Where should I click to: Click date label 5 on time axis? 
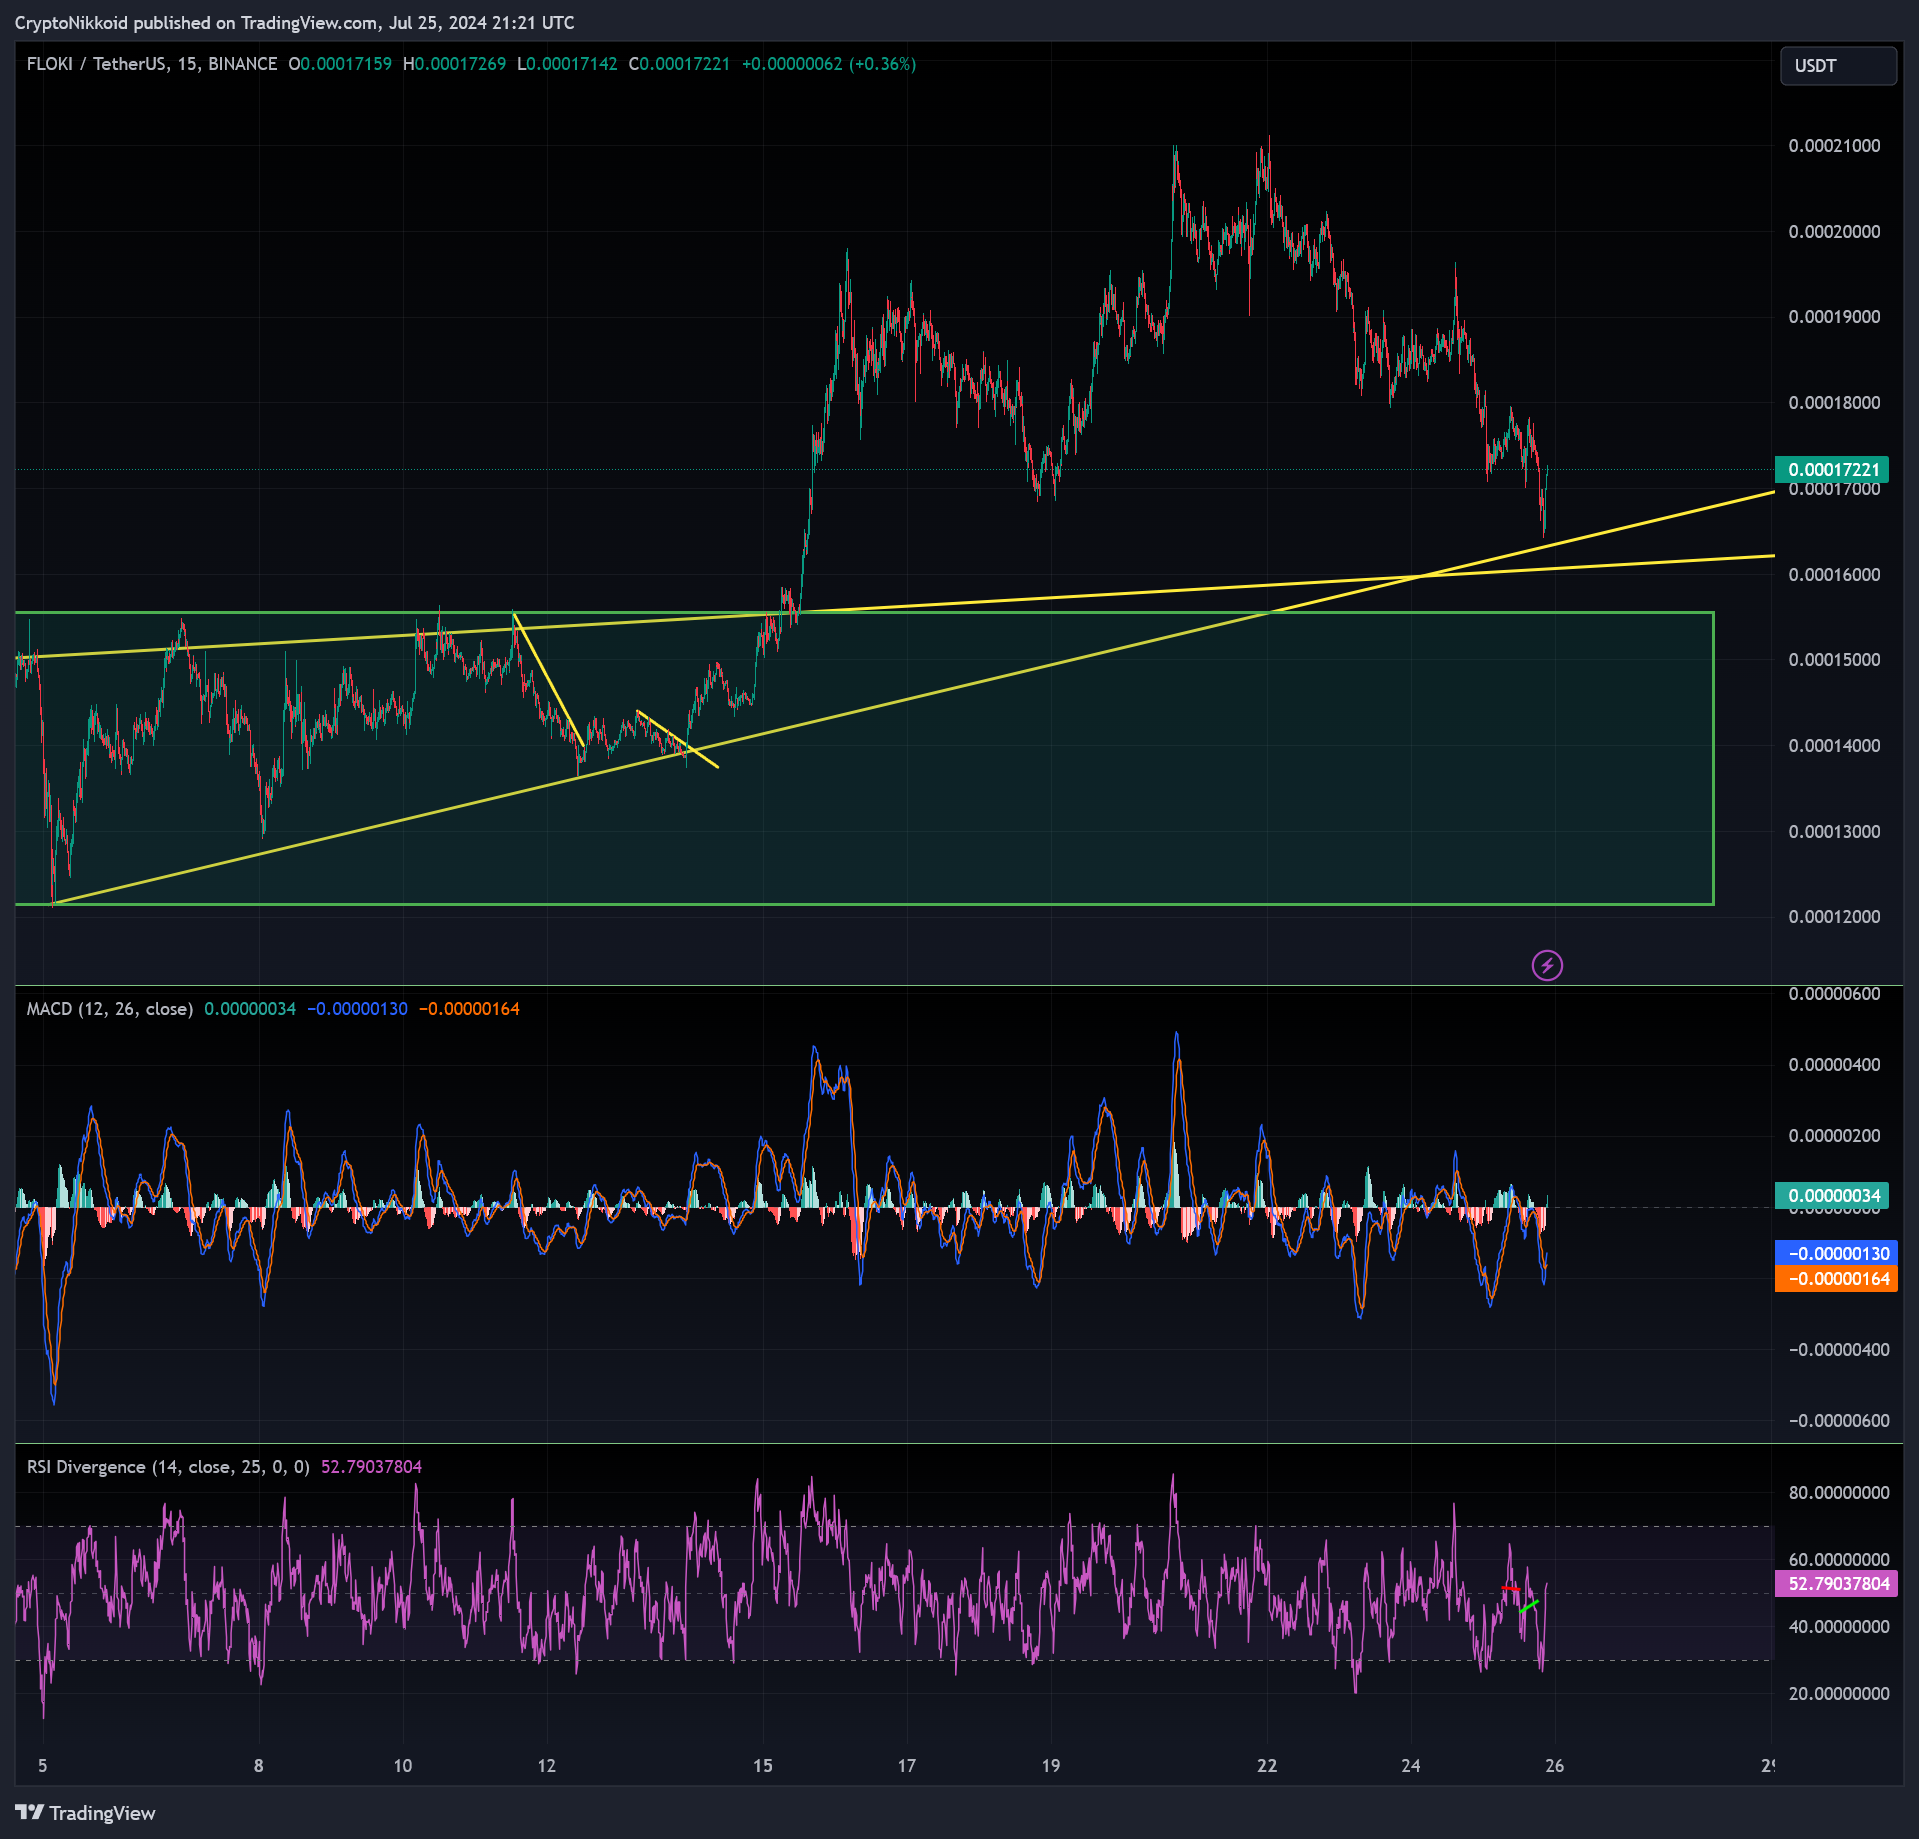click(x=43, y=1766)
